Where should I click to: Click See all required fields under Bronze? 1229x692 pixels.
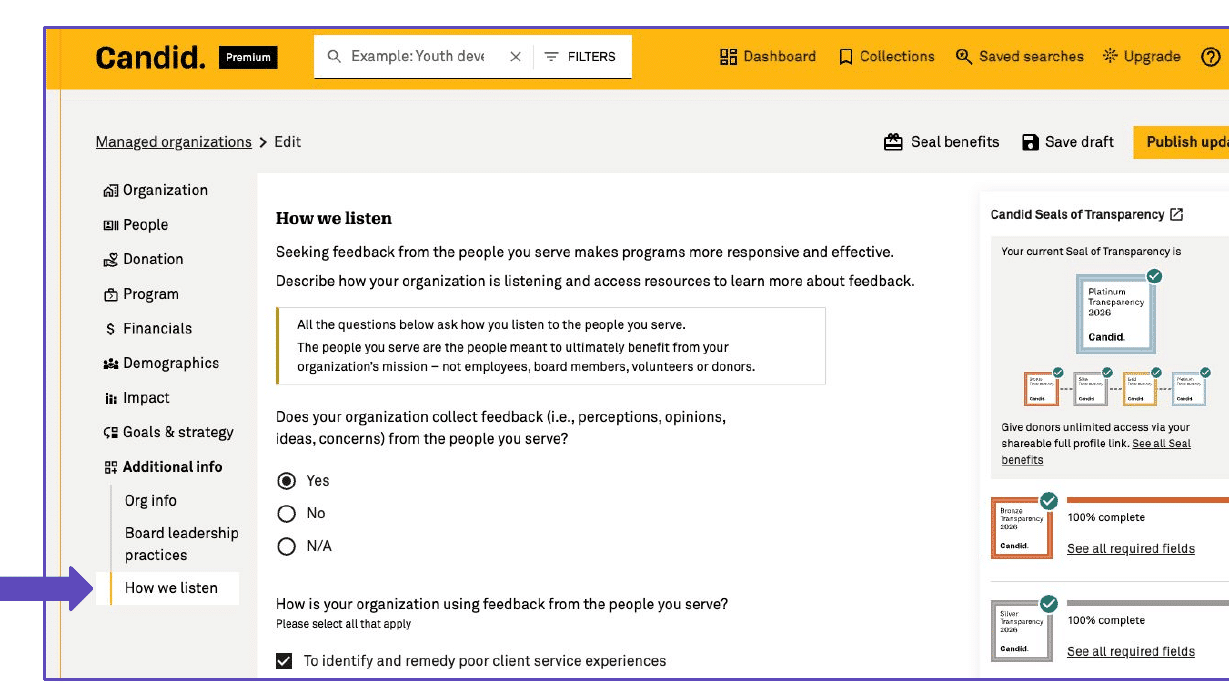(x=1131, y=549)
